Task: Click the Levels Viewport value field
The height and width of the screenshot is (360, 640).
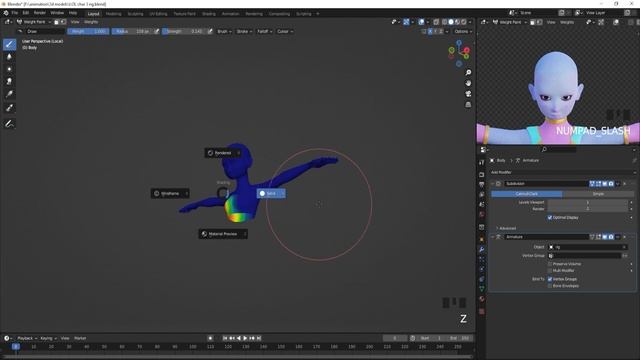Action: tap(587, 202)
